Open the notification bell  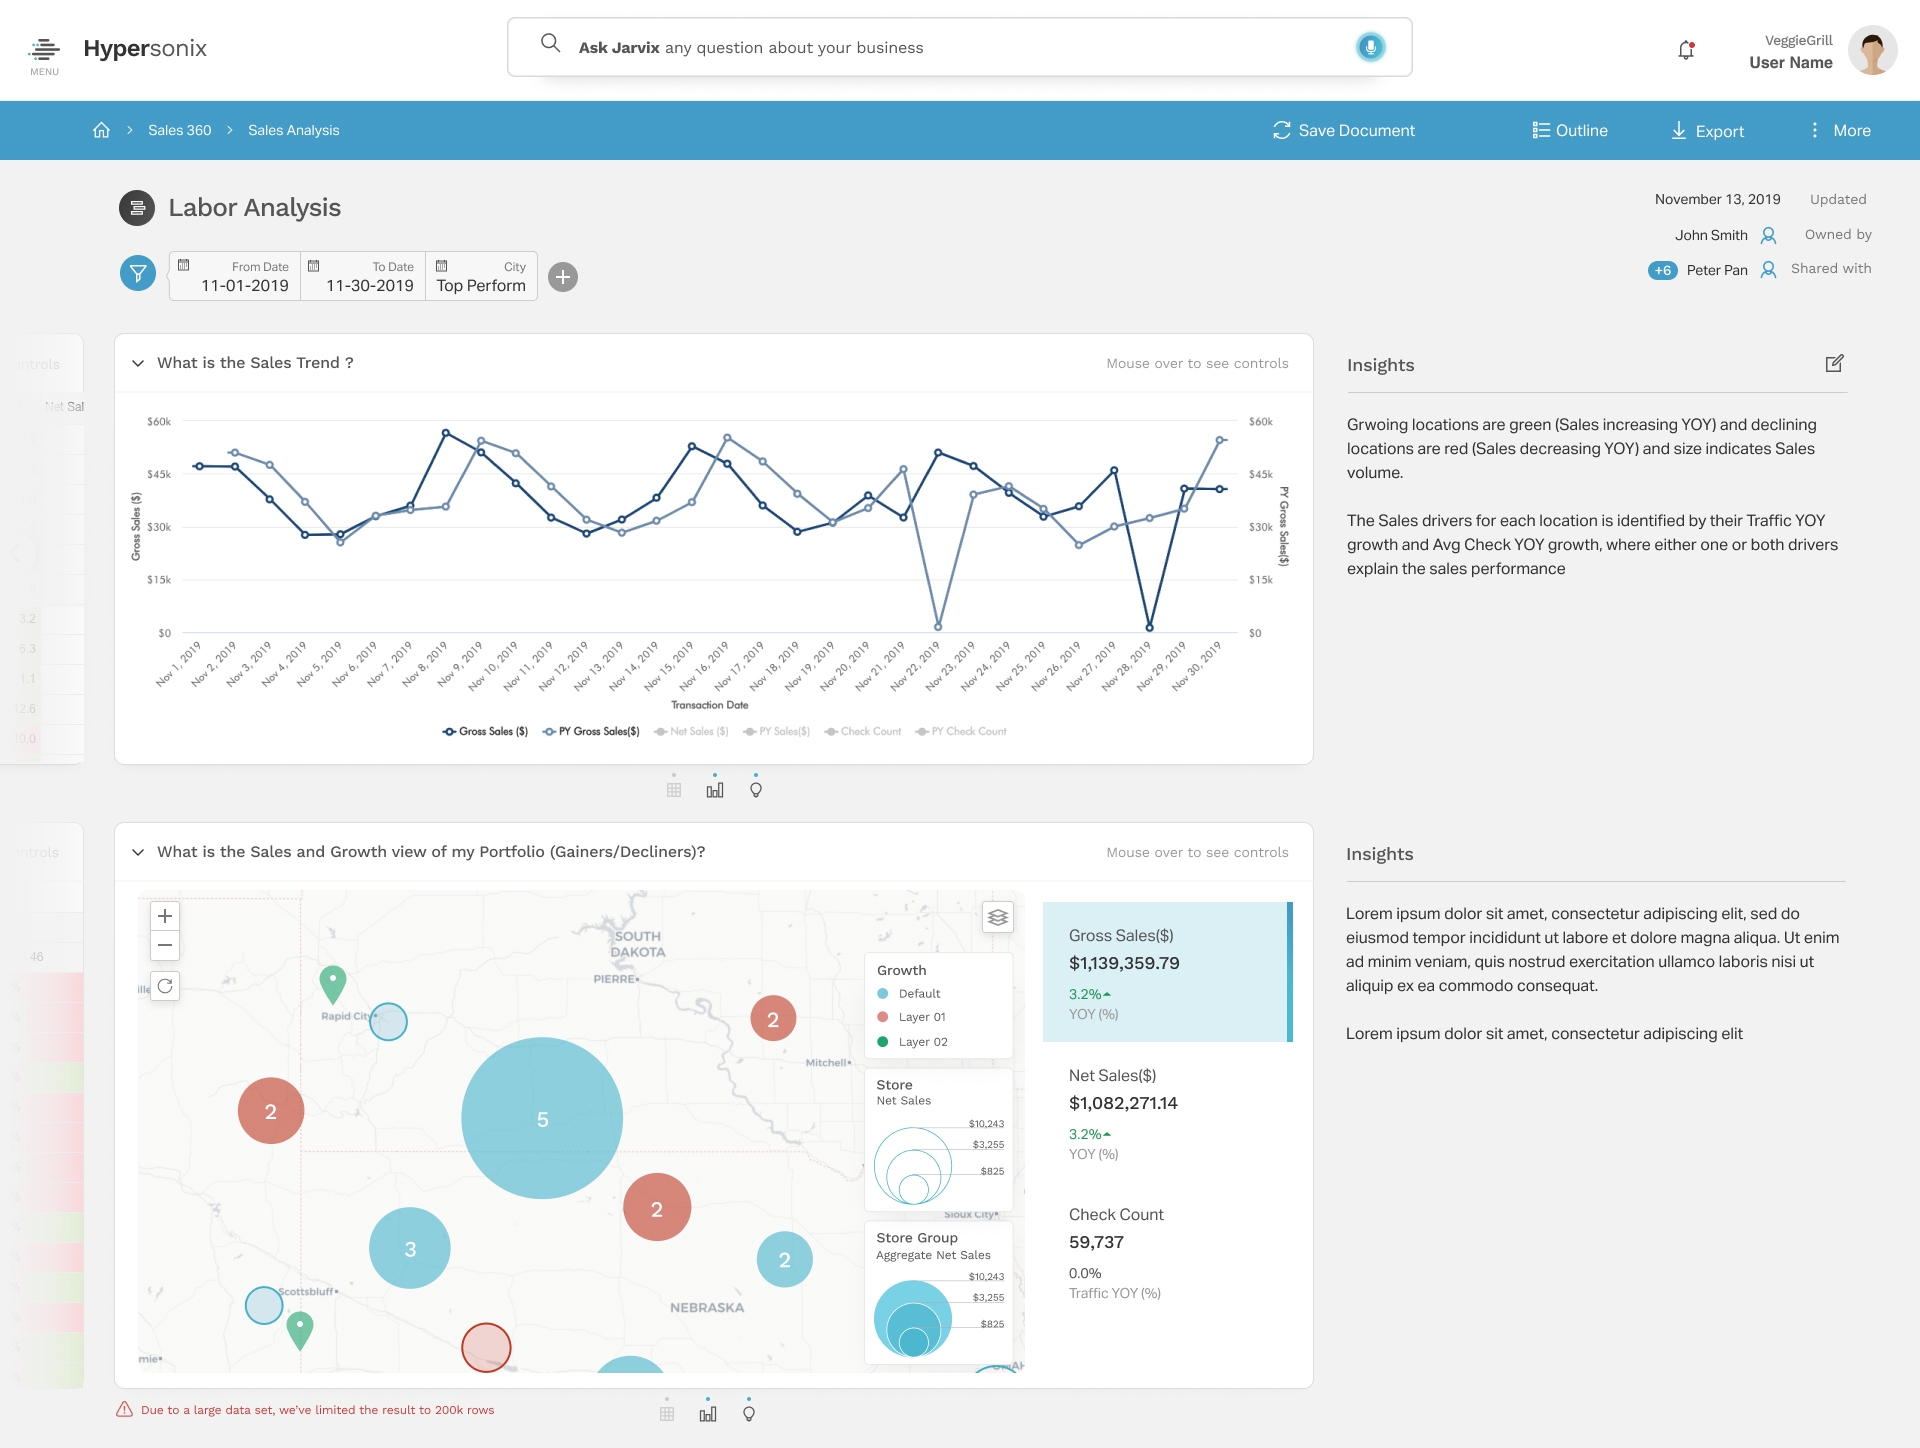pos(1685,50)
